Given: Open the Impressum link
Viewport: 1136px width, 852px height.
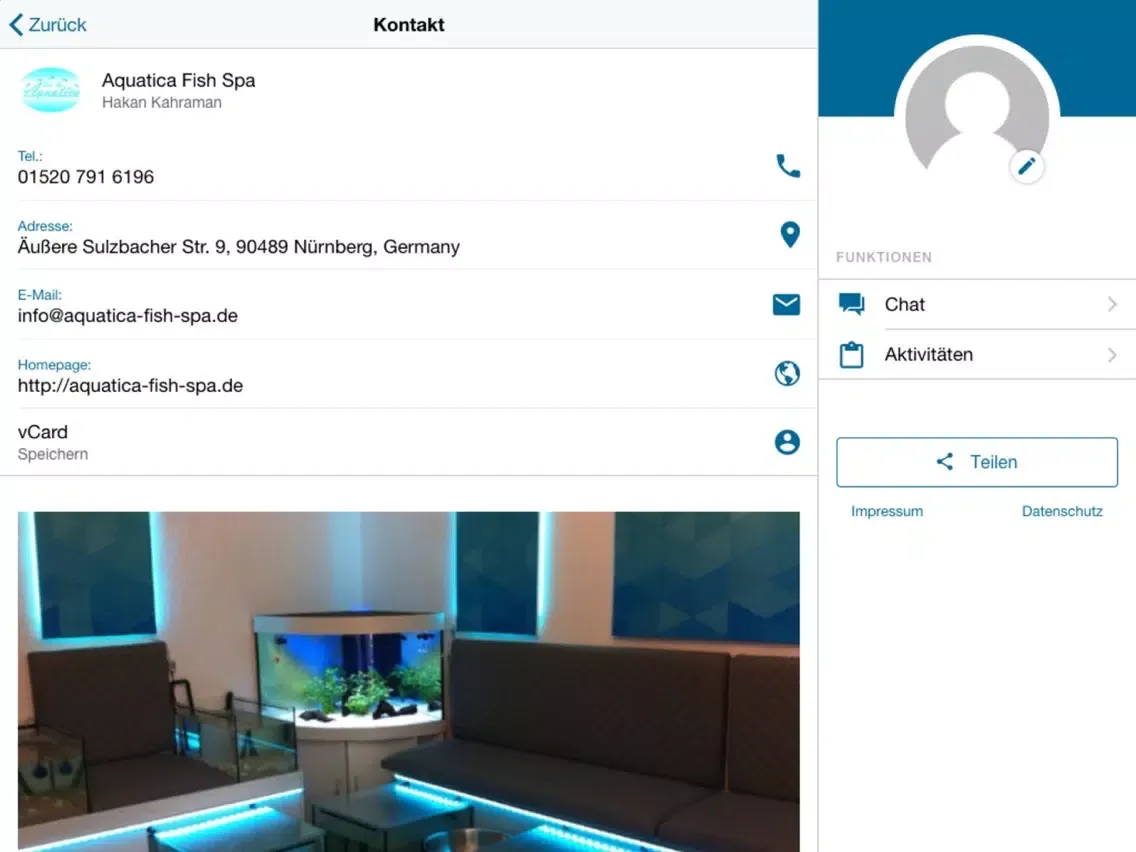Looking at the screenshot, I should pos(886,511).
